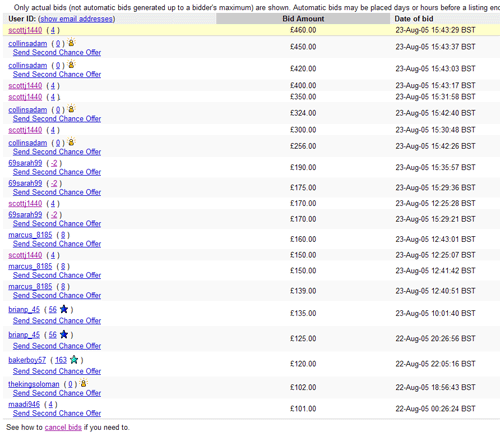Click new-user icon beside thekingsoloman

pos(84,383)
